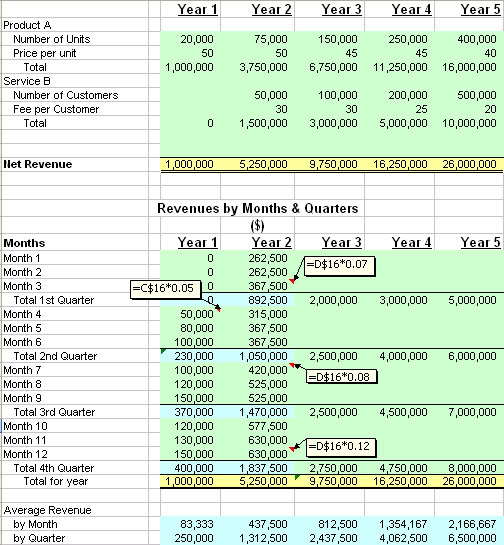Select Total 2nd Quarter value 230,000

194,356
